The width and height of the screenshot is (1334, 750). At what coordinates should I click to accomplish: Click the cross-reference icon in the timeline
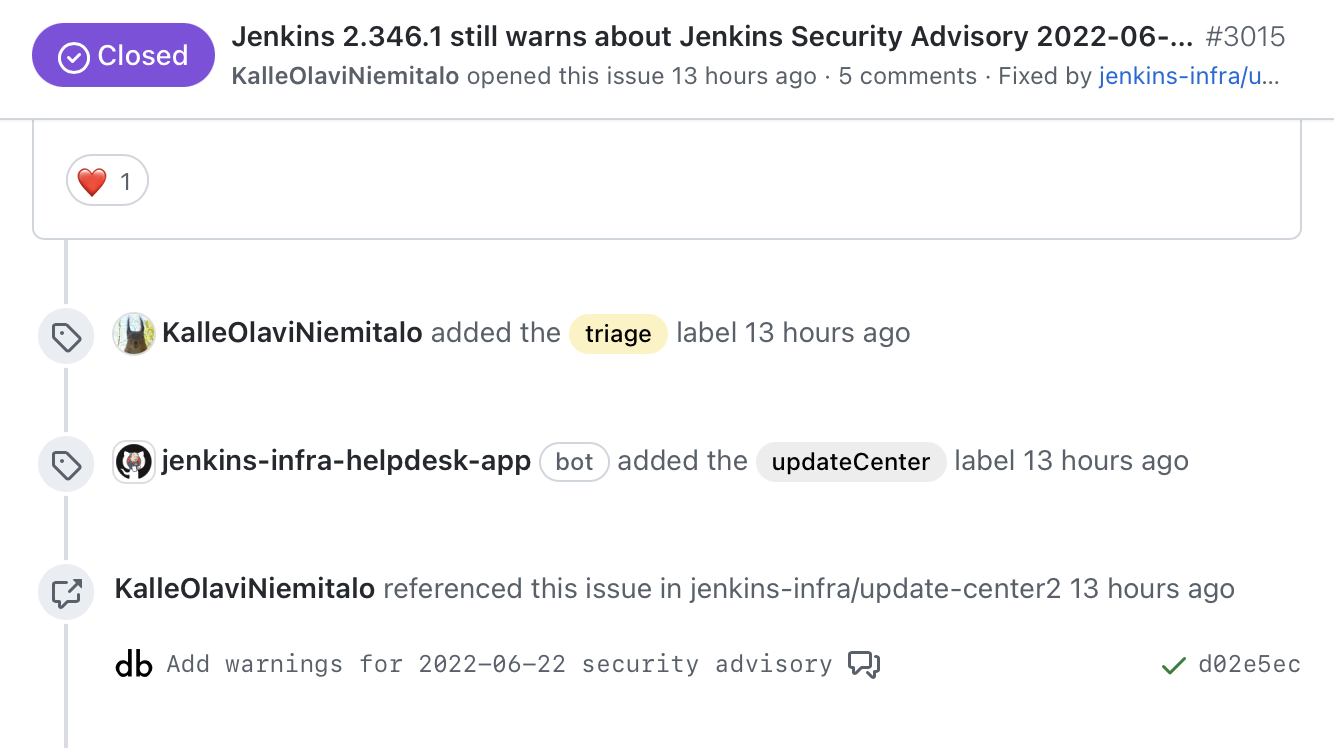tap(65, 592)
